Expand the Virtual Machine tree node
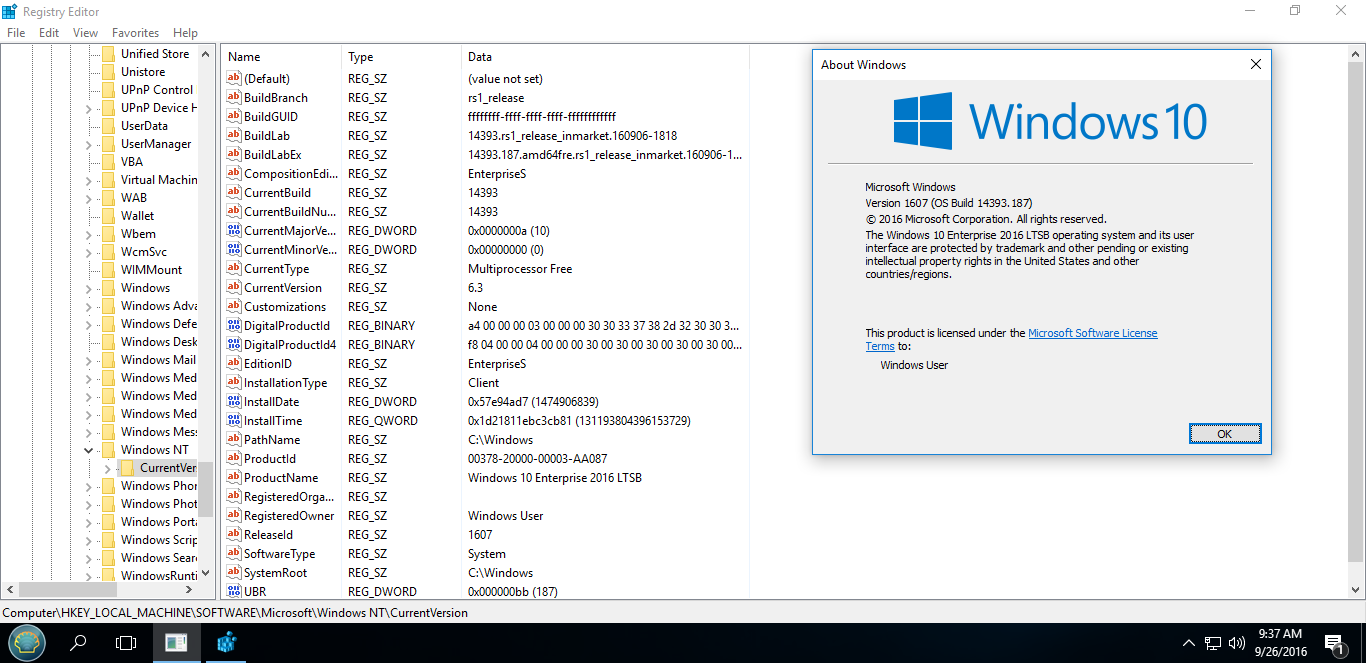 click(88, 180)
